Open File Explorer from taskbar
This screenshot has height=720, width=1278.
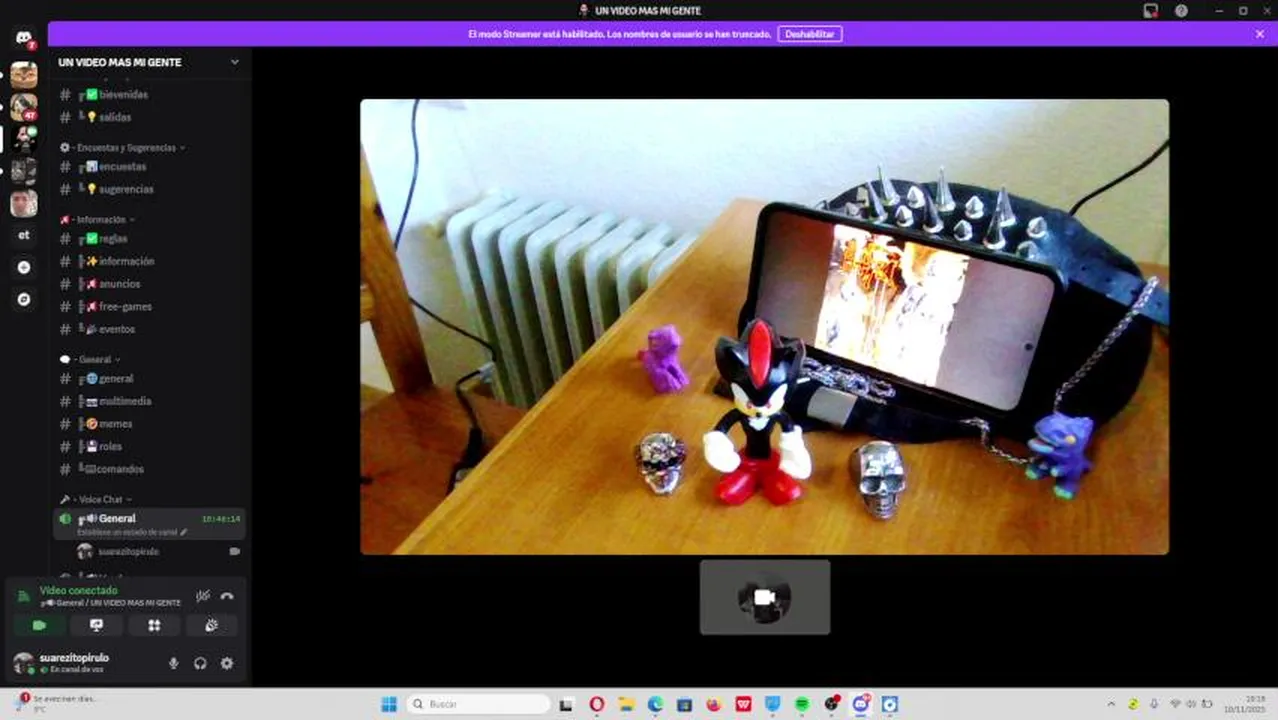626,704
